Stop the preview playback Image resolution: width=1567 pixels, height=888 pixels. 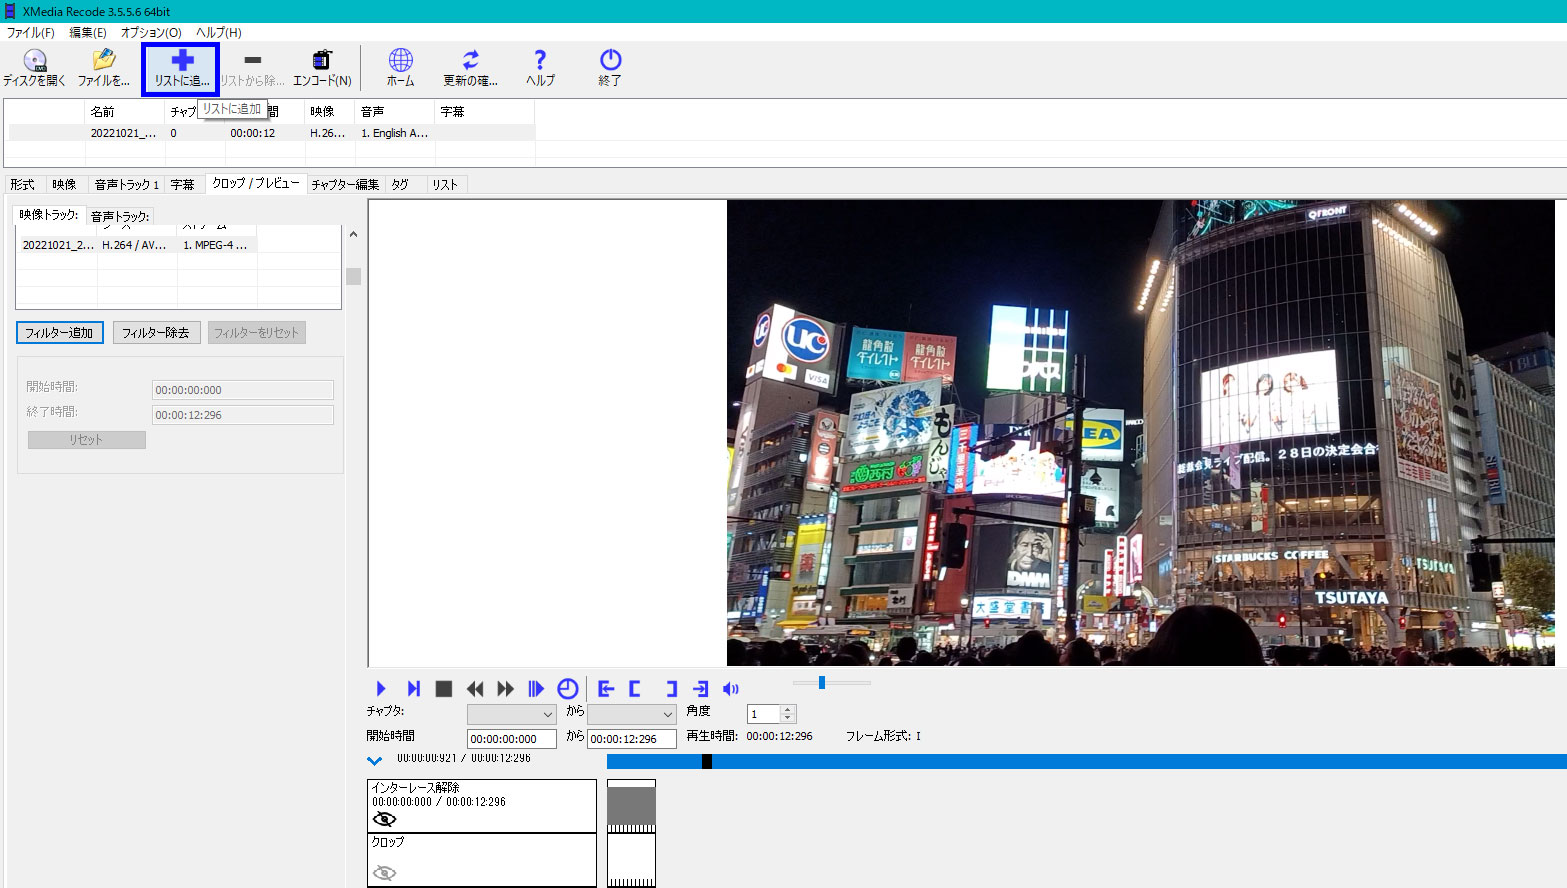pos(444,688)
